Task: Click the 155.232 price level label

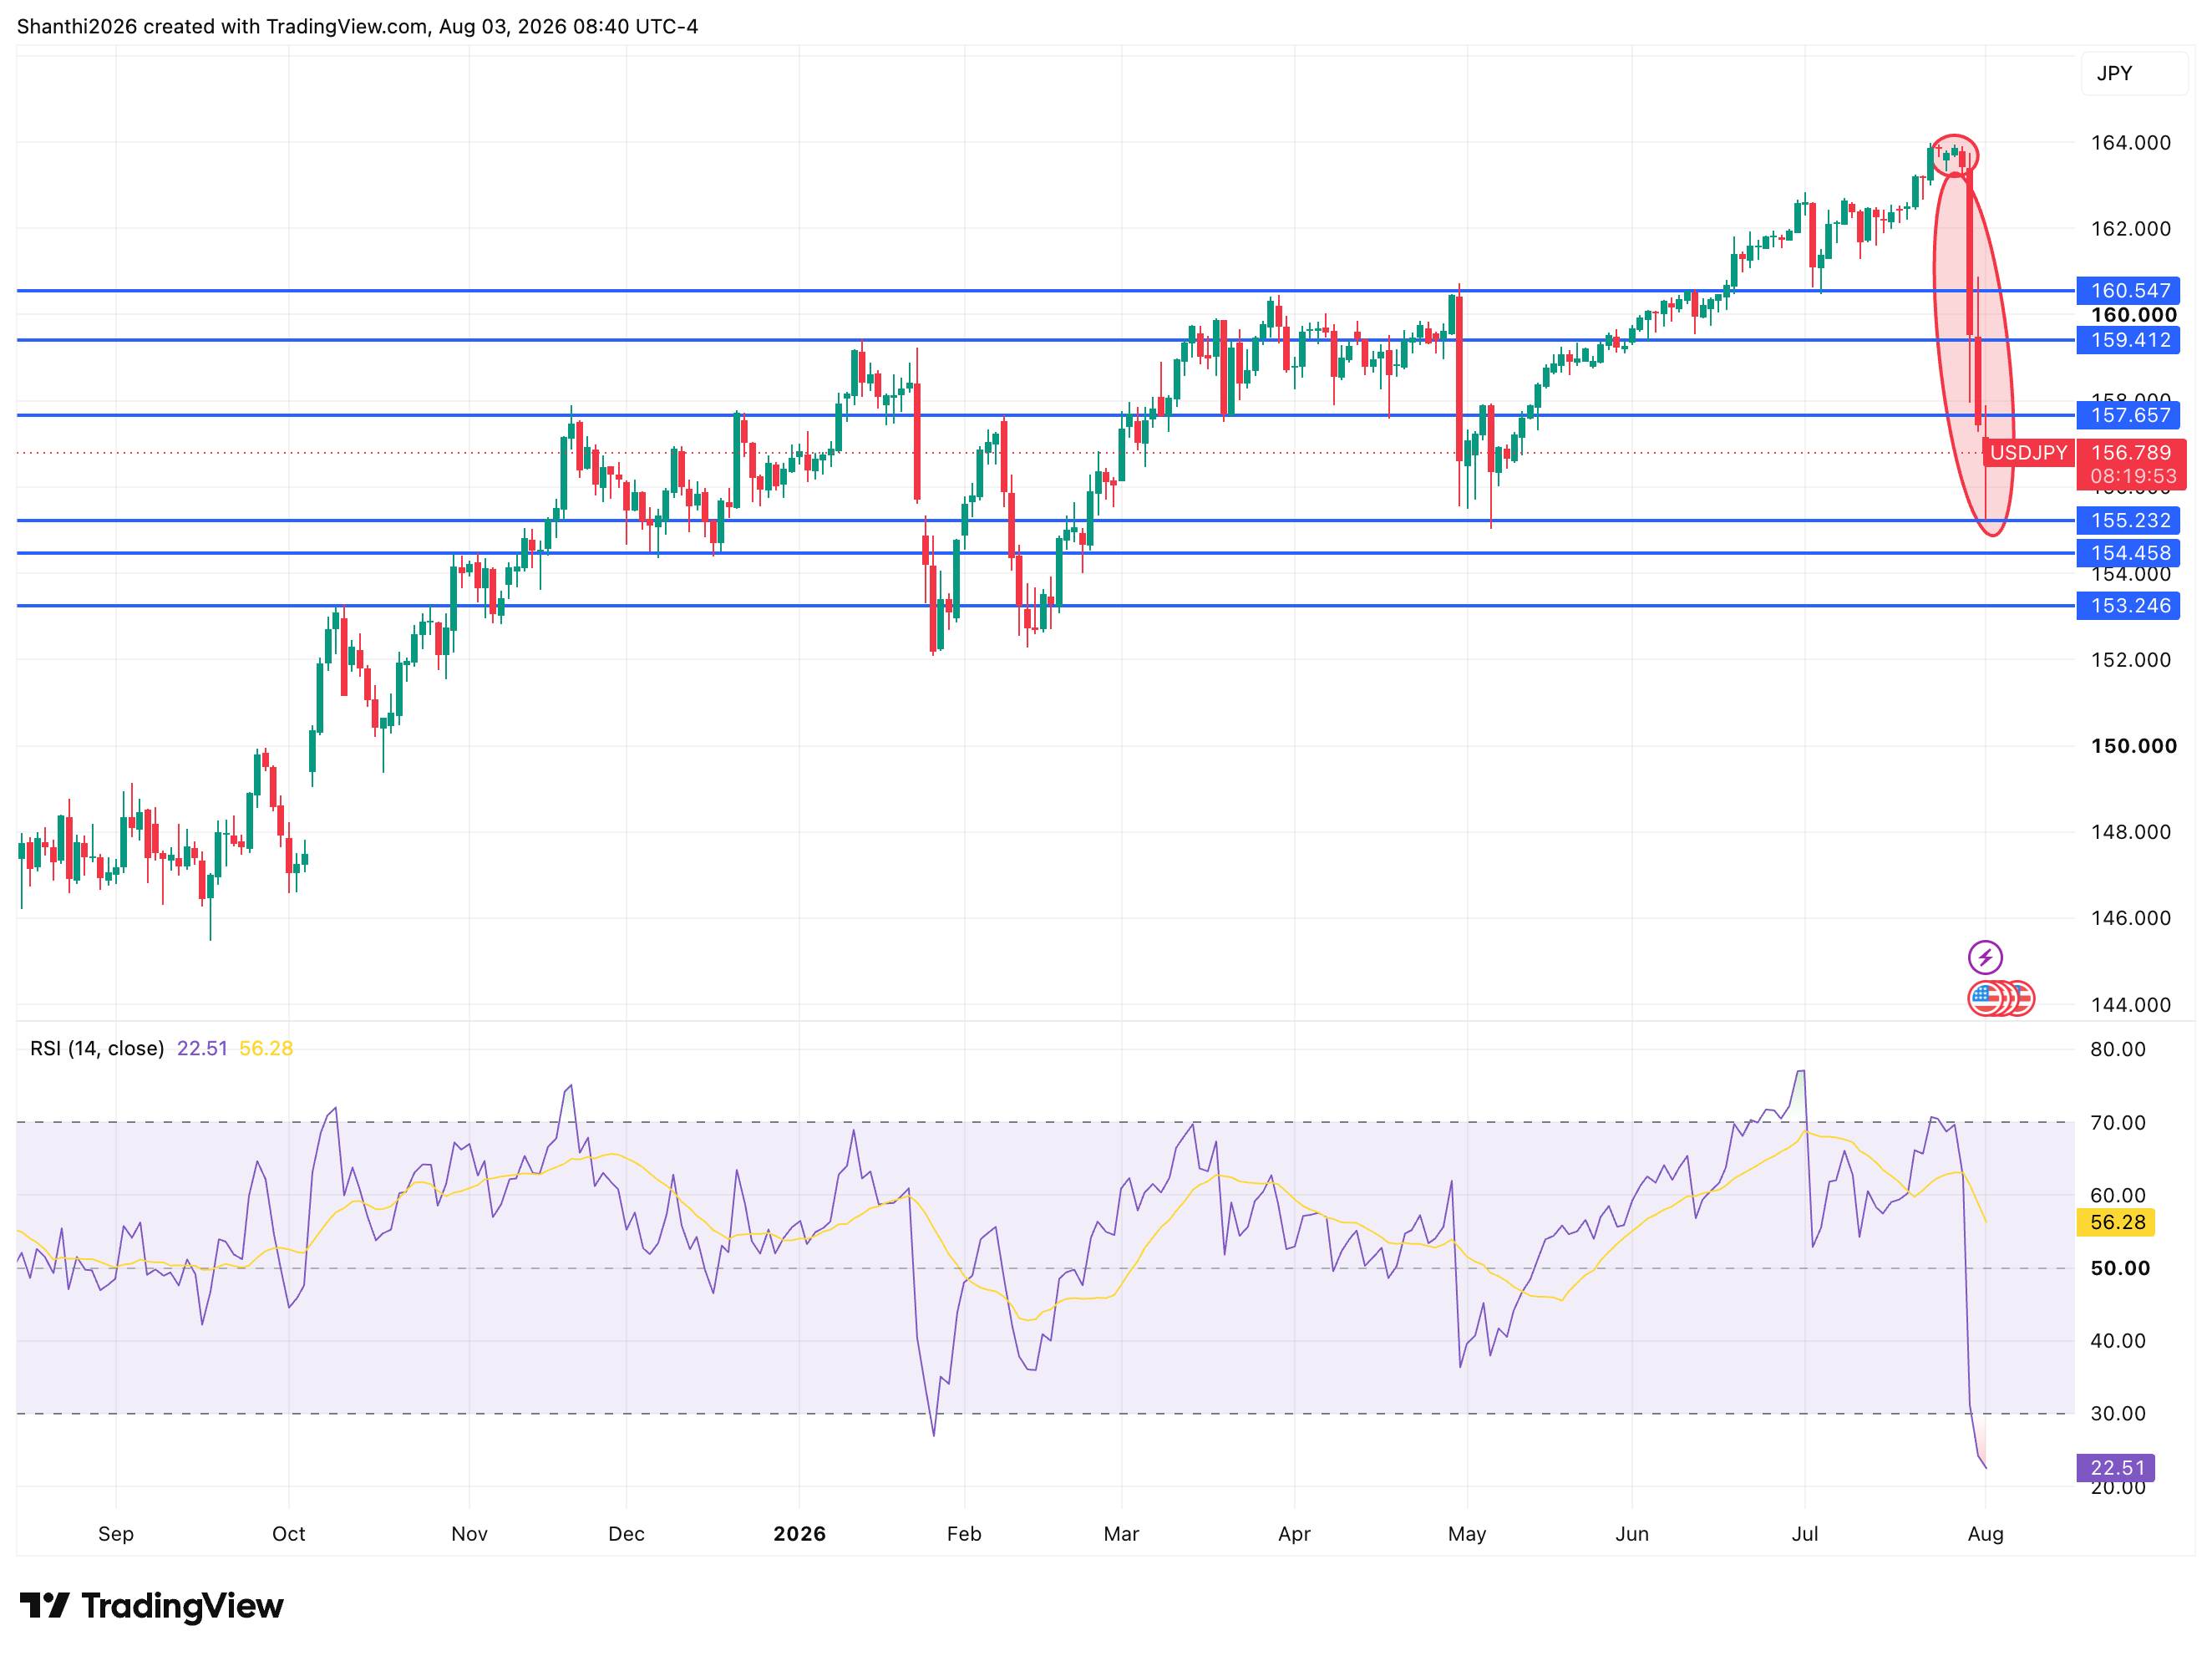Action: click(2128, 520)
